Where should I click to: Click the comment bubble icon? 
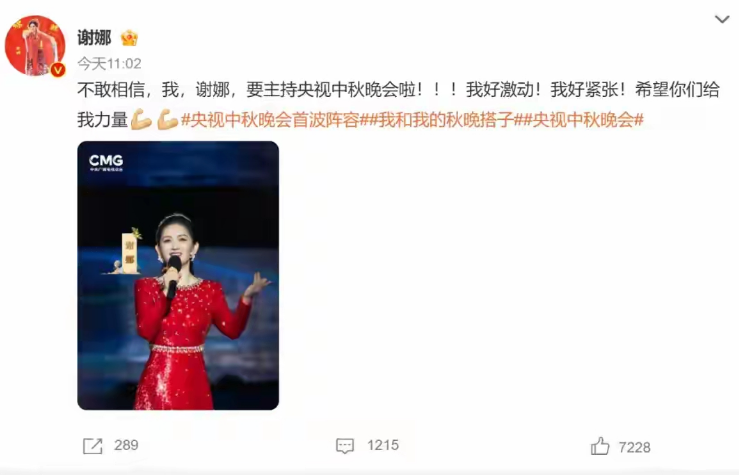coord(345,446)
